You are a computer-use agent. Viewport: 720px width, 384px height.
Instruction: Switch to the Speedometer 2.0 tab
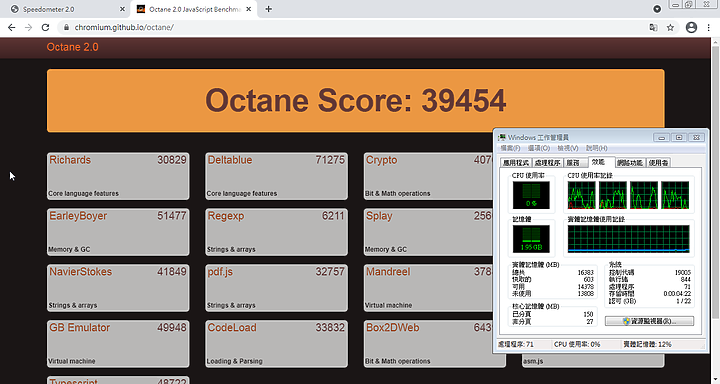tap(68, 9)
